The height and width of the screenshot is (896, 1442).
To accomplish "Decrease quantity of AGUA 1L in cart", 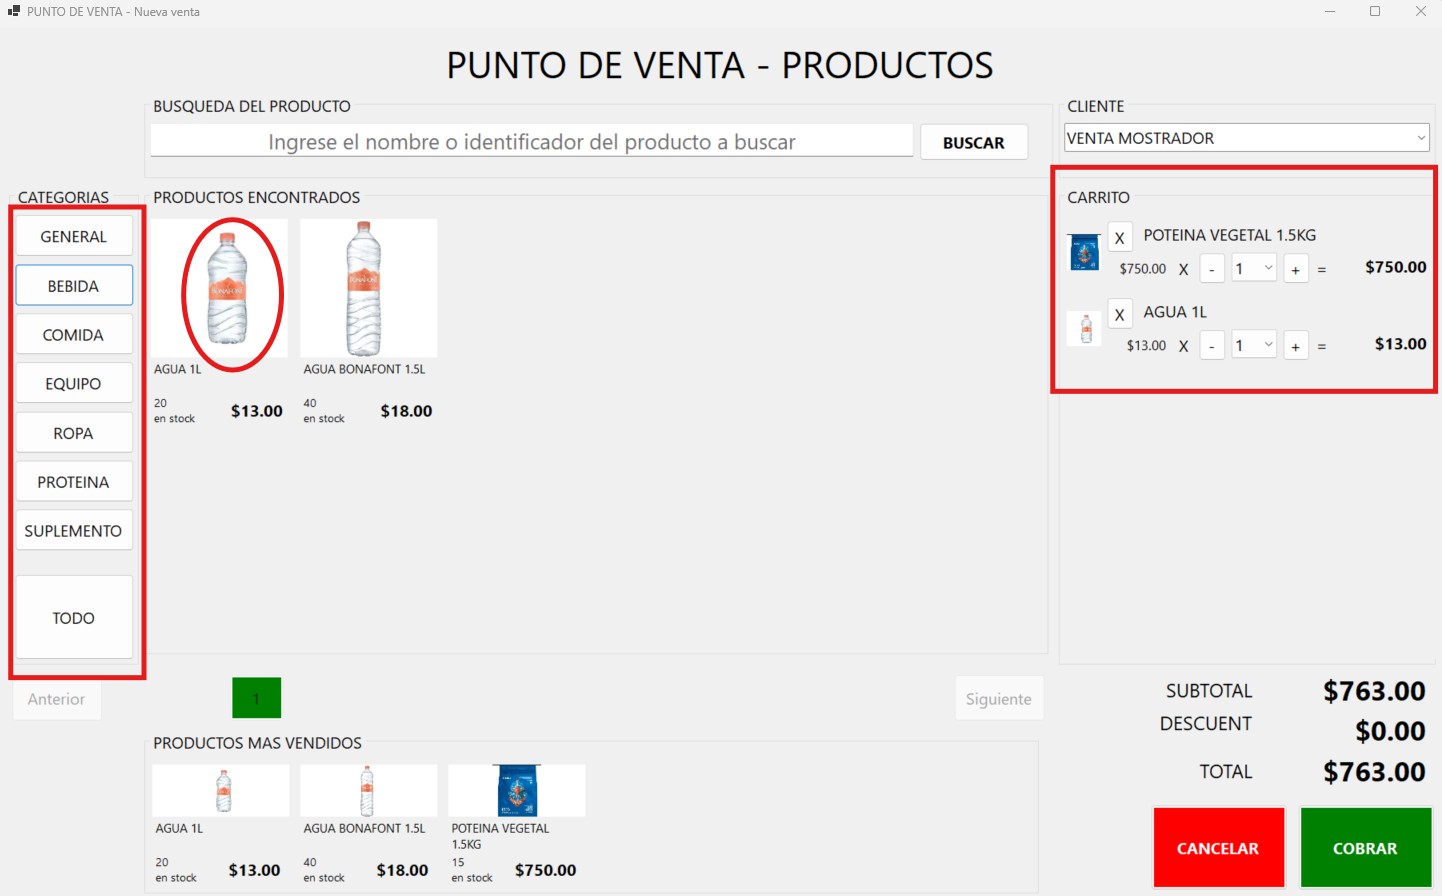I will tap(1212, 346).
